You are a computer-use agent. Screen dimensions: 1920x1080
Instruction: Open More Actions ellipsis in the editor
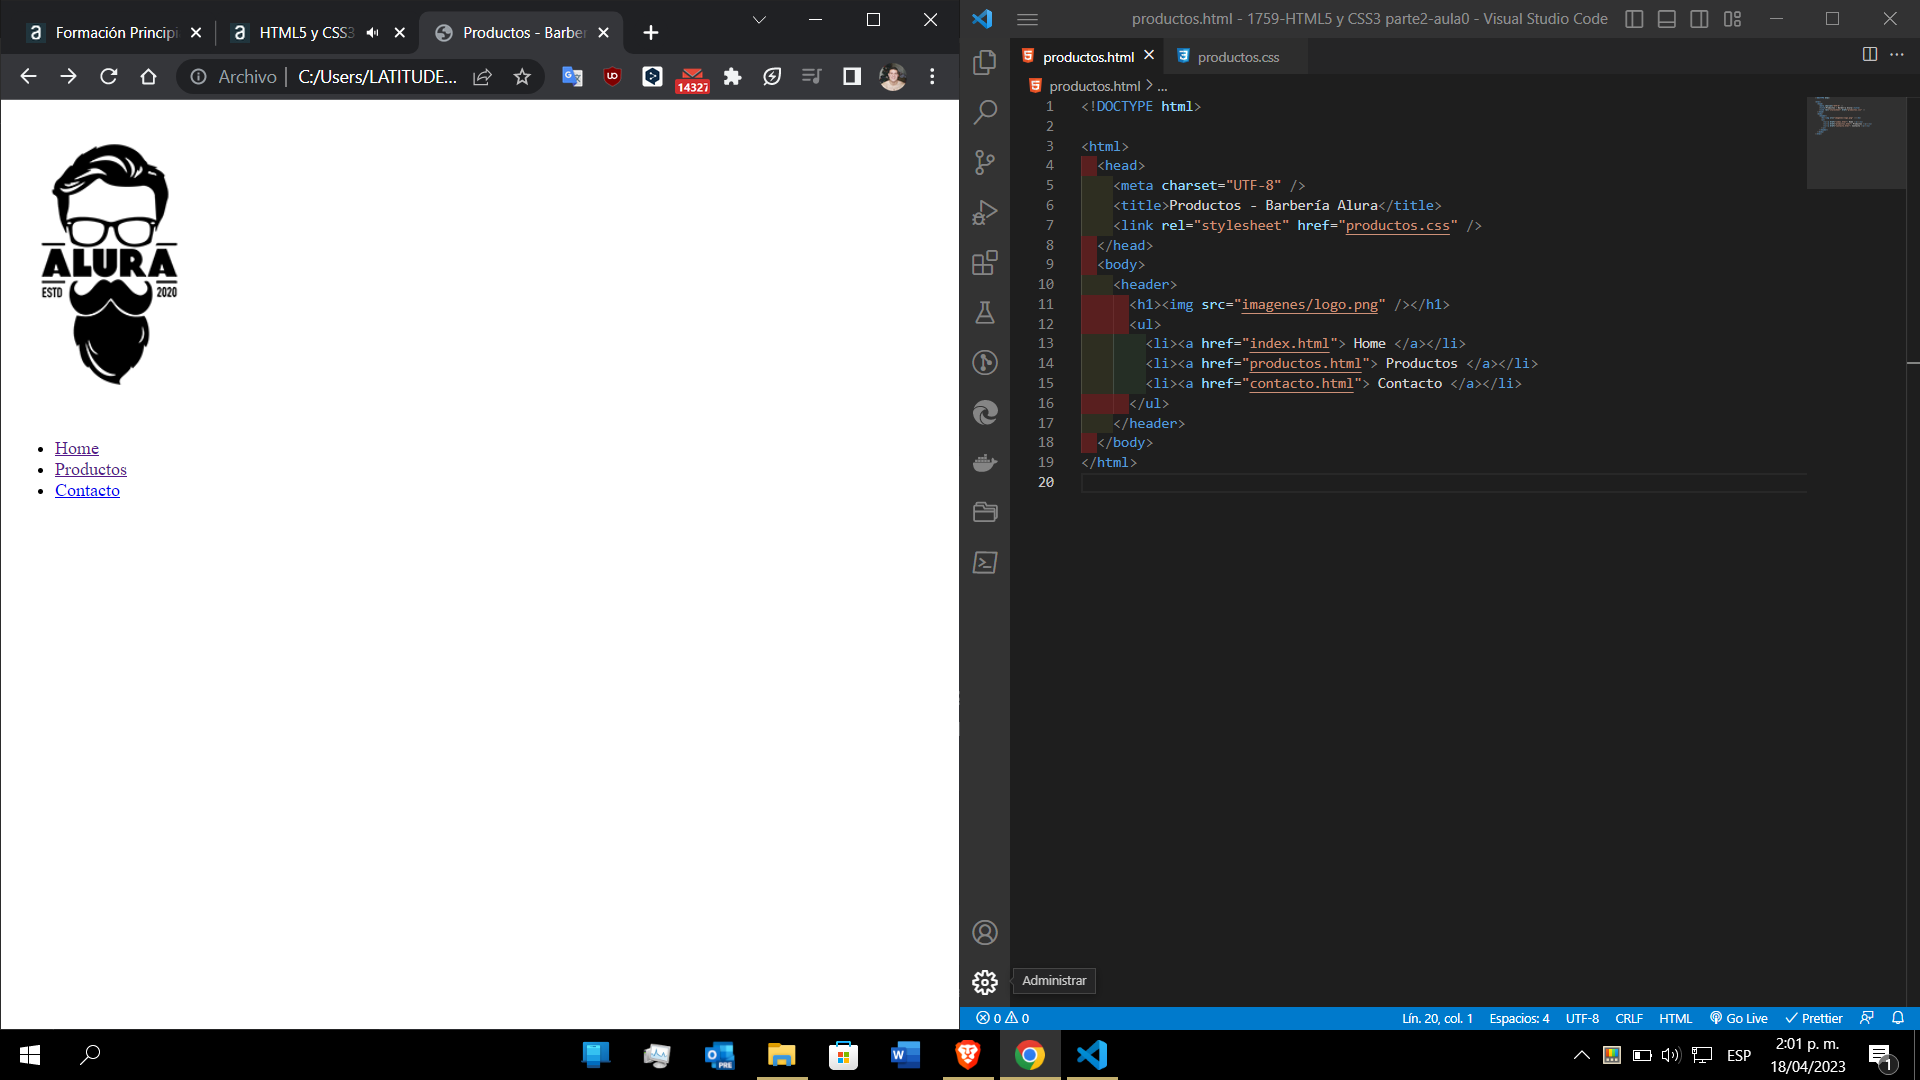[x=1897, y=55]
